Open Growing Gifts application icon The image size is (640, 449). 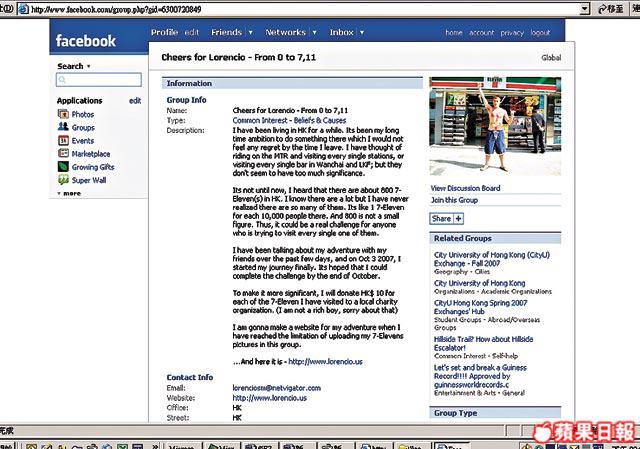tap(63, 167)
